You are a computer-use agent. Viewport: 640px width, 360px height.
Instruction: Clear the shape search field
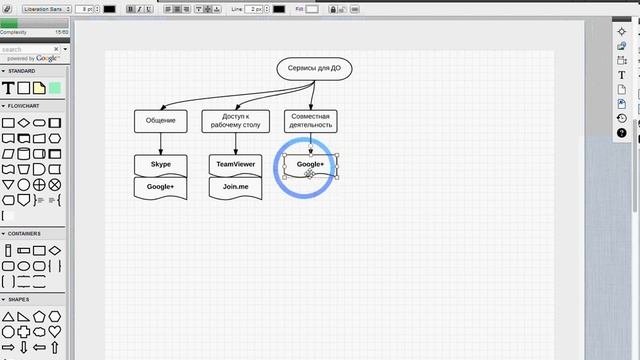coord(56,49)
